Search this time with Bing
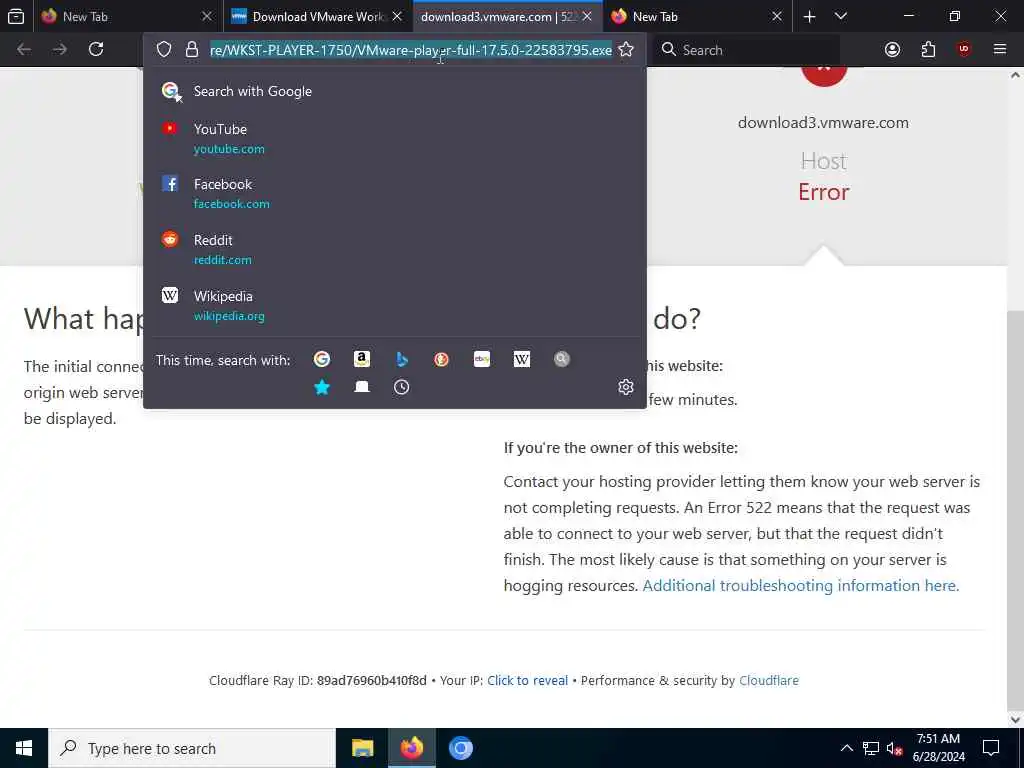This screenshot has width=1024, height=768. 402,359
